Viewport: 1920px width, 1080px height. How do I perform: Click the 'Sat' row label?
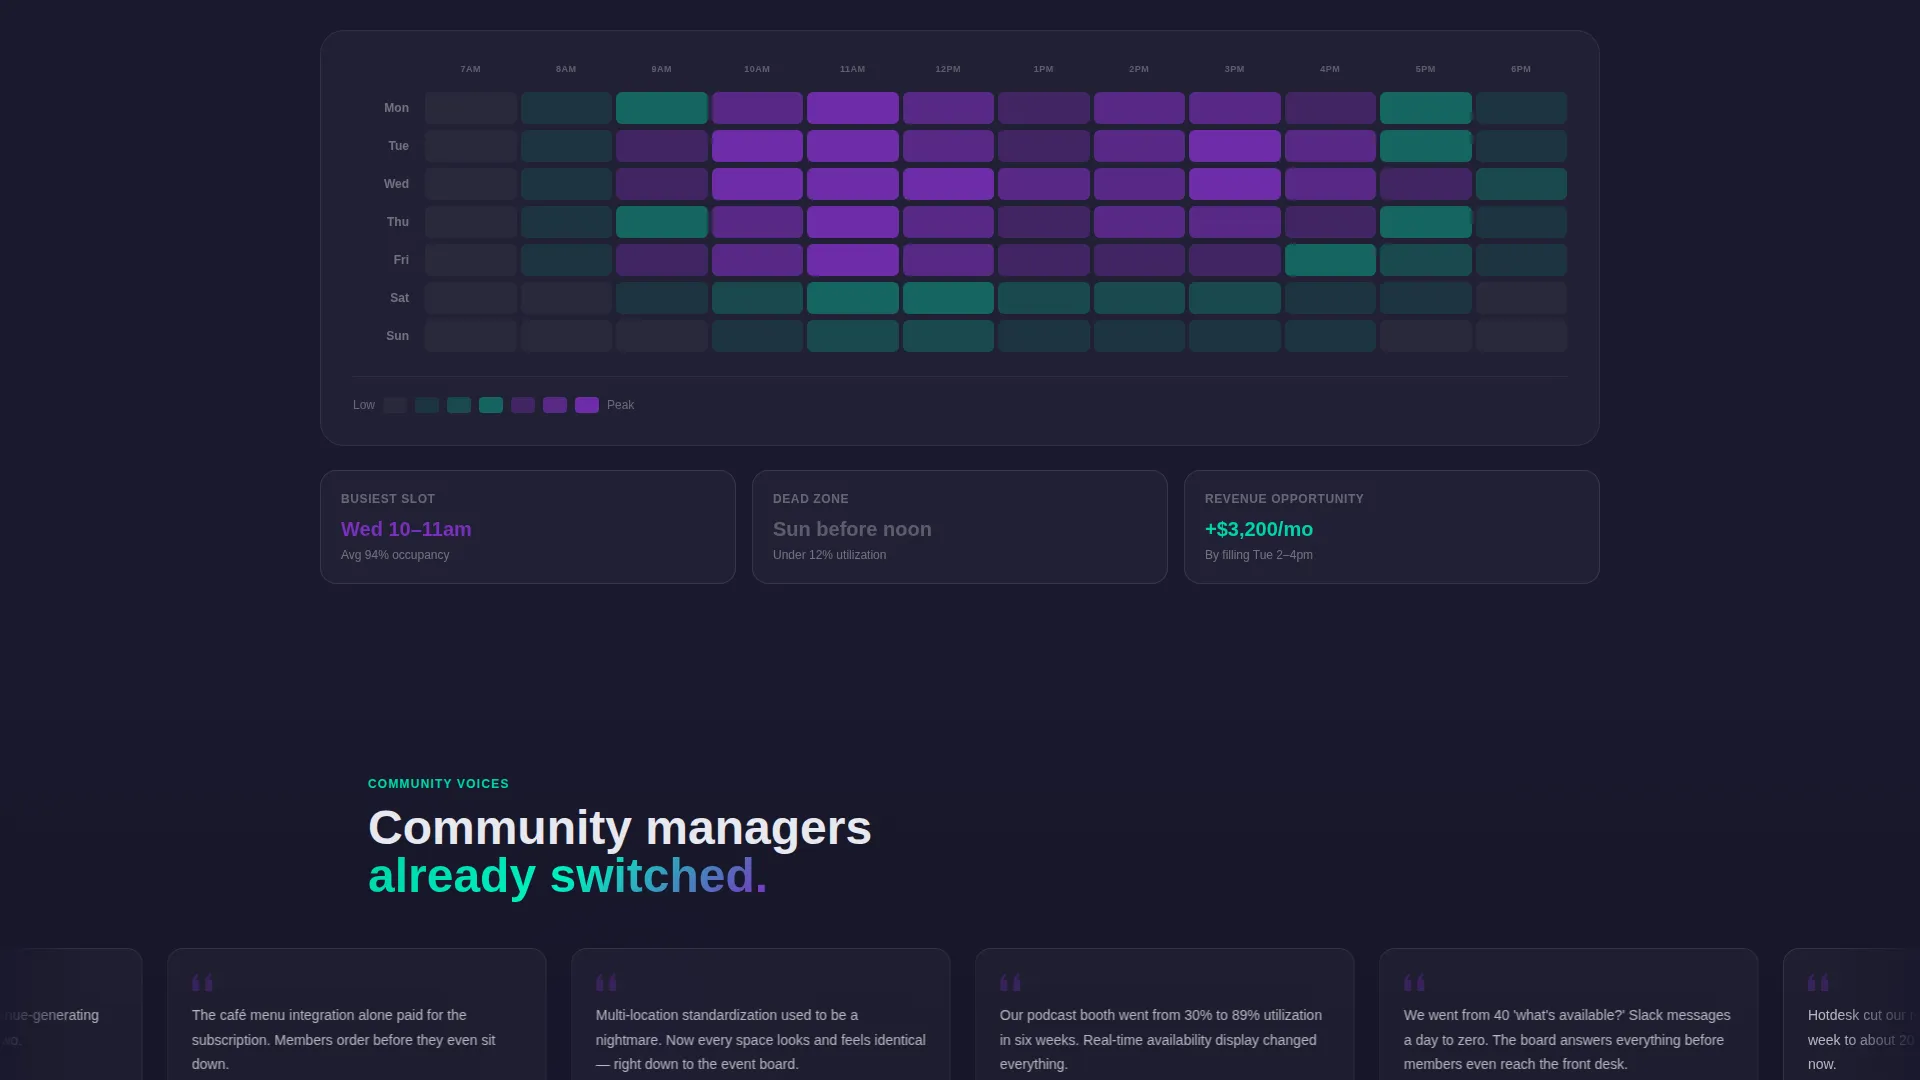[x=399, y=298]
